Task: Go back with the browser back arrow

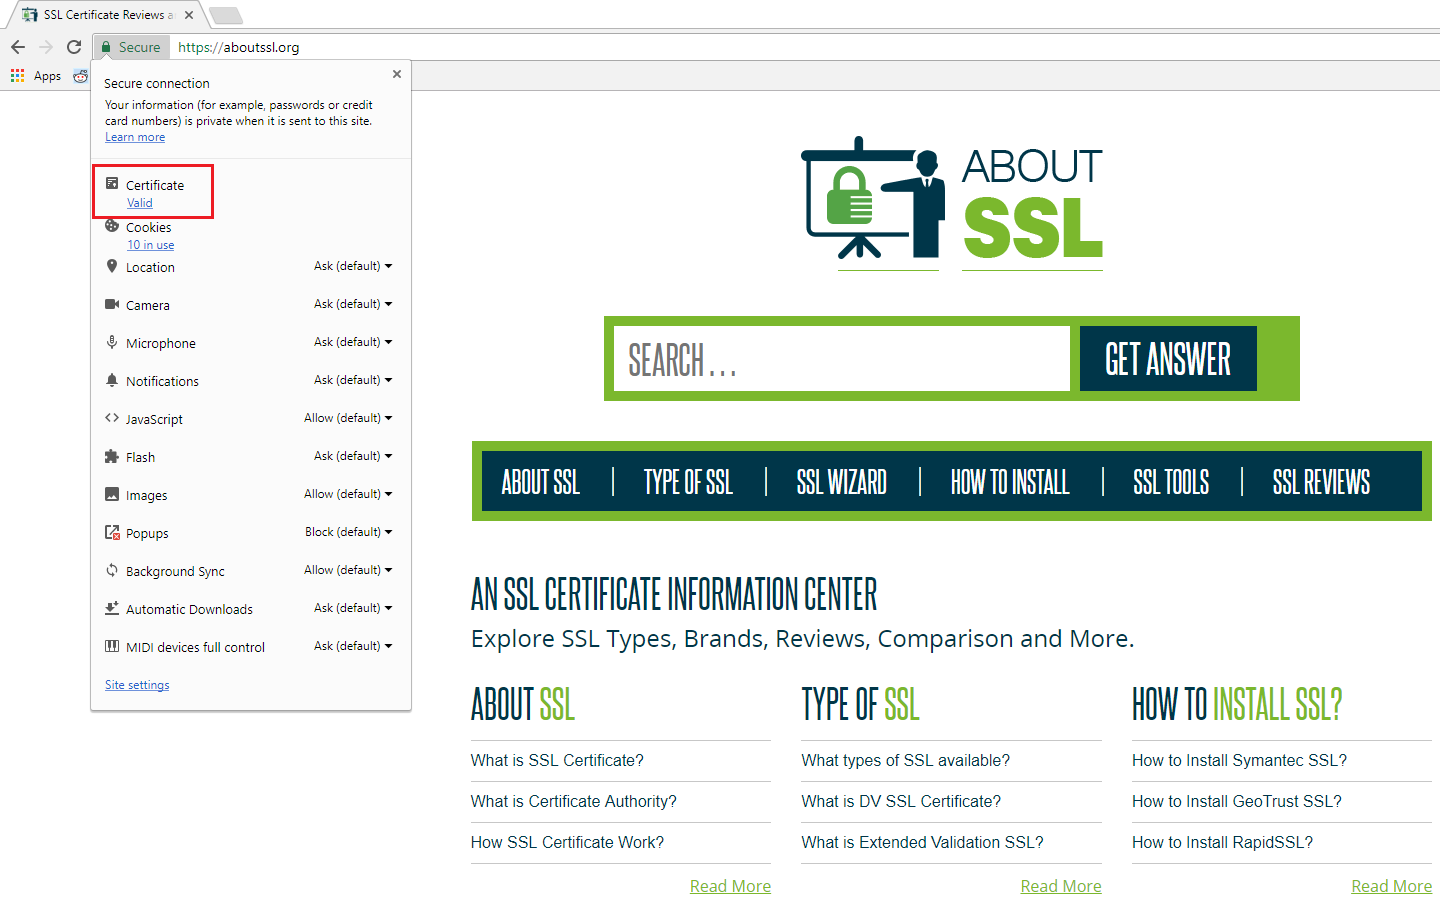Action: [x=18, y=47]
